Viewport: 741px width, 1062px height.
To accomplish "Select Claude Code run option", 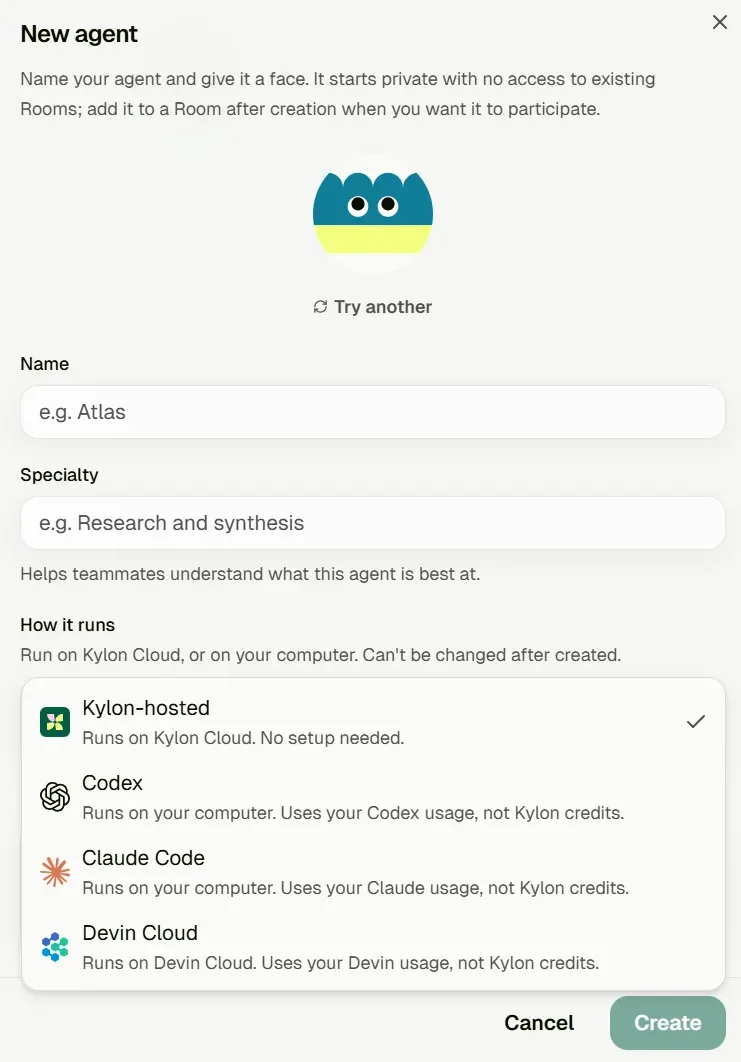I will click(373, 872).
